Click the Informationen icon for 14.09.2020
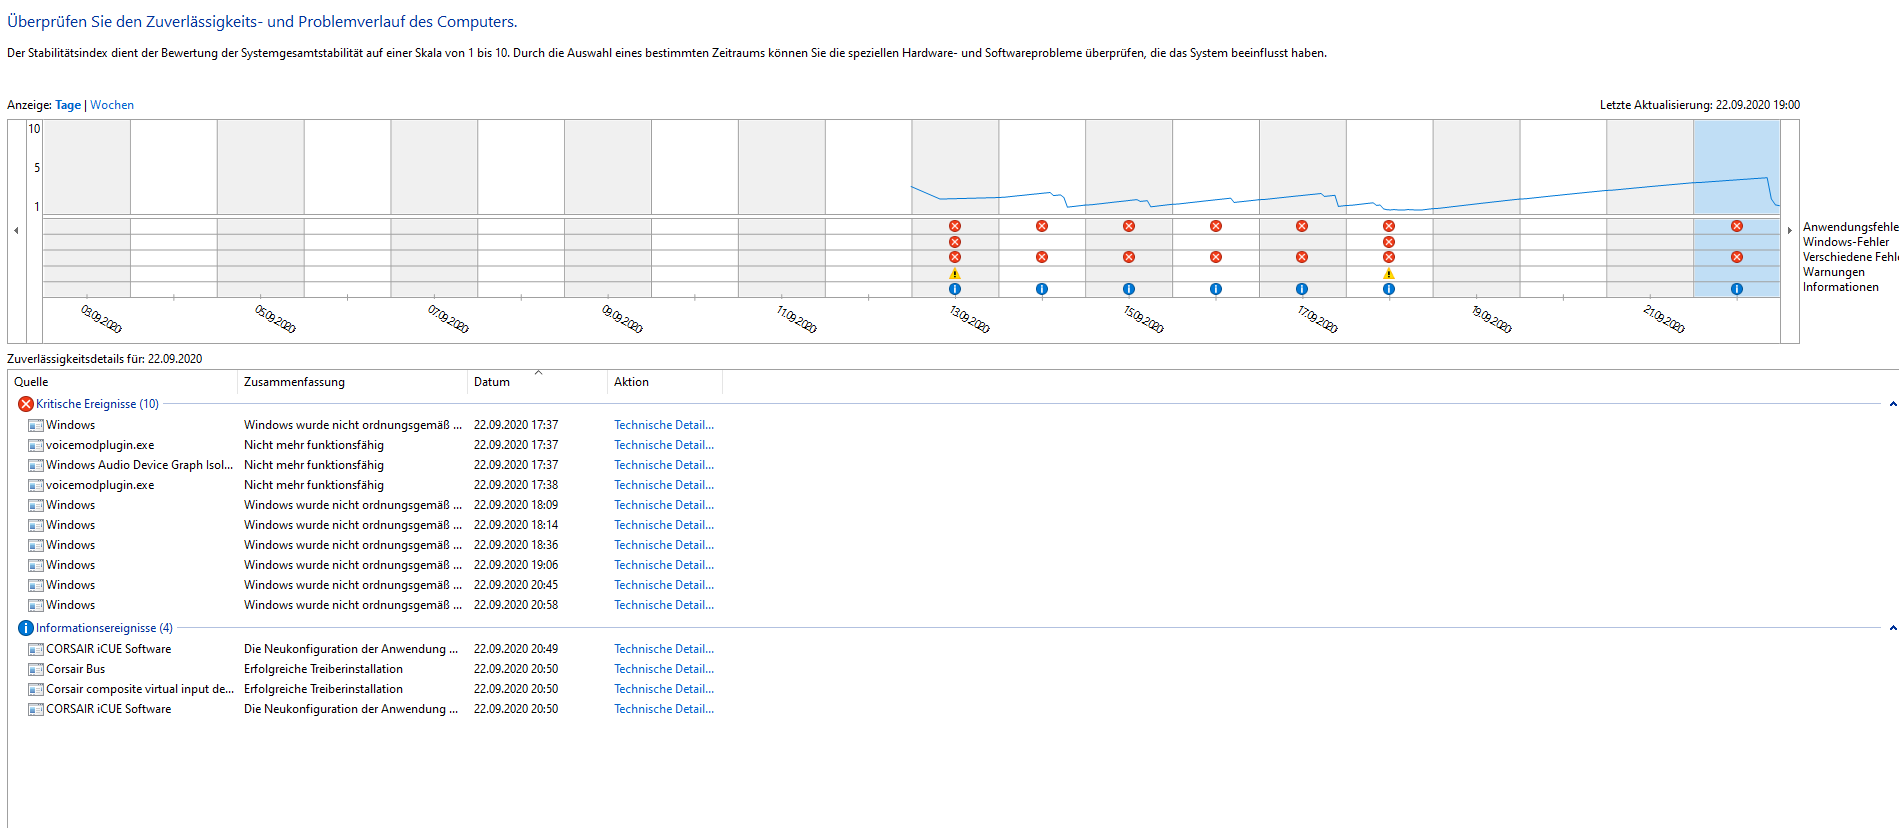The width and height of the screenshot is (1899, 828). [1042, 289]
